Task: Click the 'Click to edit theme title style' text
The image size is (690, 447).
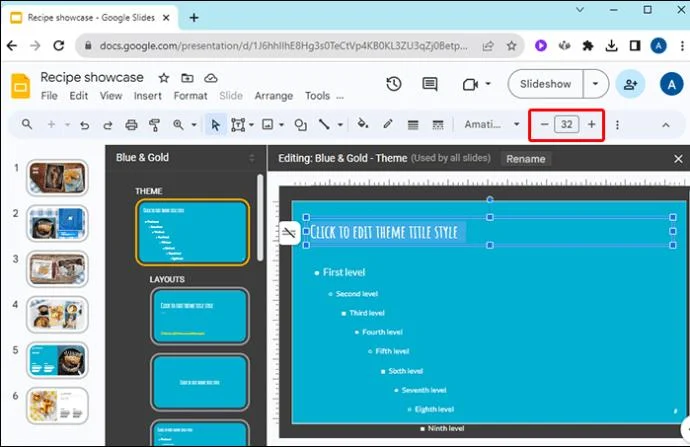Action: click(x=384, y=232)
